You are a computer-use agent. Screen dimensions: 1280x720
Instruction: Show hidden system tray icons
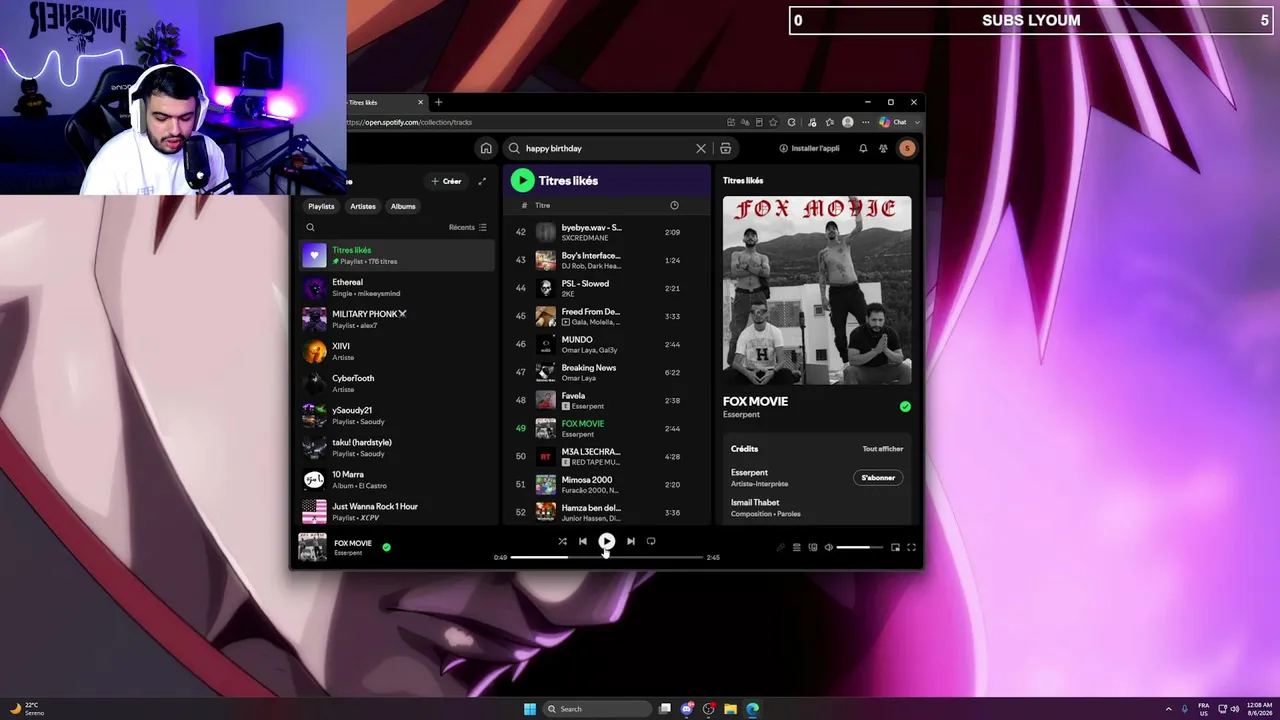(1168, 709)
